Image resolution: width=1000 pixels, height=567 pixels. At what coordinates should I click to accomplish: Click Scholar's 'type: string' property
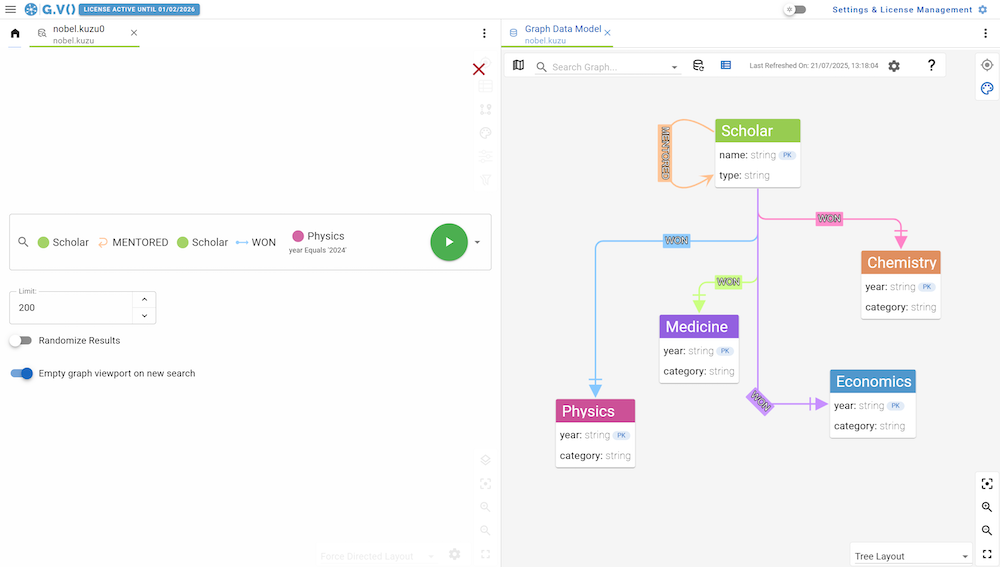744,175
